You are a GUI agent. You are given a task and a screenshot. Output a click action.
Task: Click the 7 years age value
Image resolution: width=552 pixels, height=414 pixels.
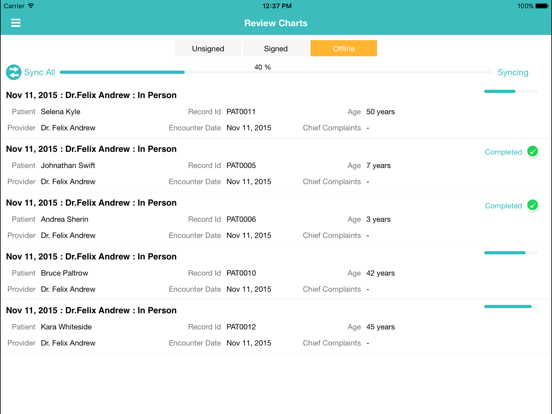click(378, 166)
